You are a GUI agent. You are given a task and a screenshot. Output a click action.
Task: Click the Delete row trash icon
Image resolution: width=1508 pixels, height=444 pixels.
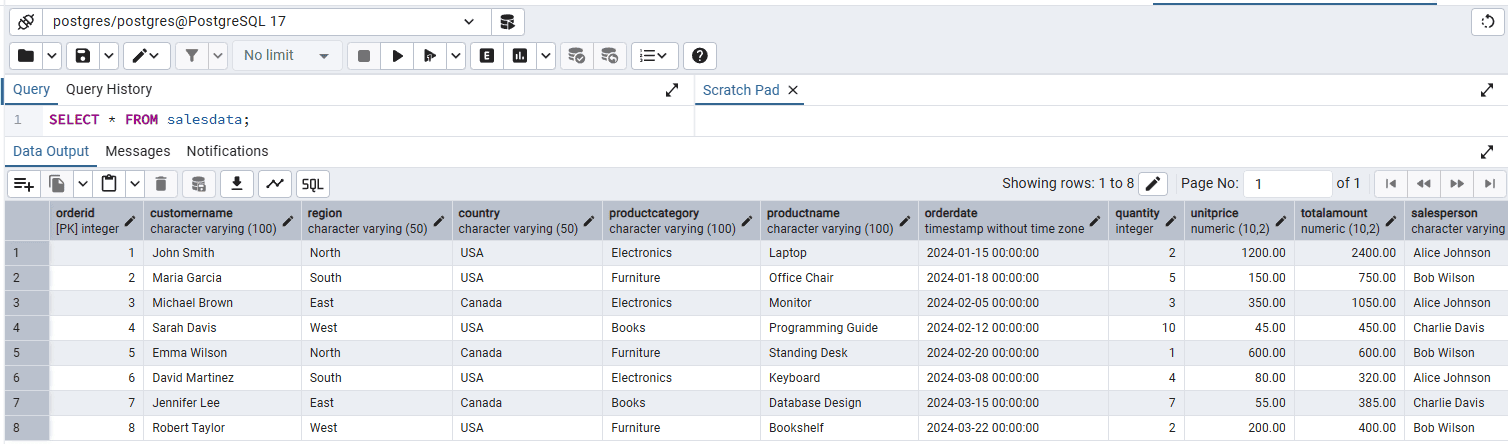point(161,184)
